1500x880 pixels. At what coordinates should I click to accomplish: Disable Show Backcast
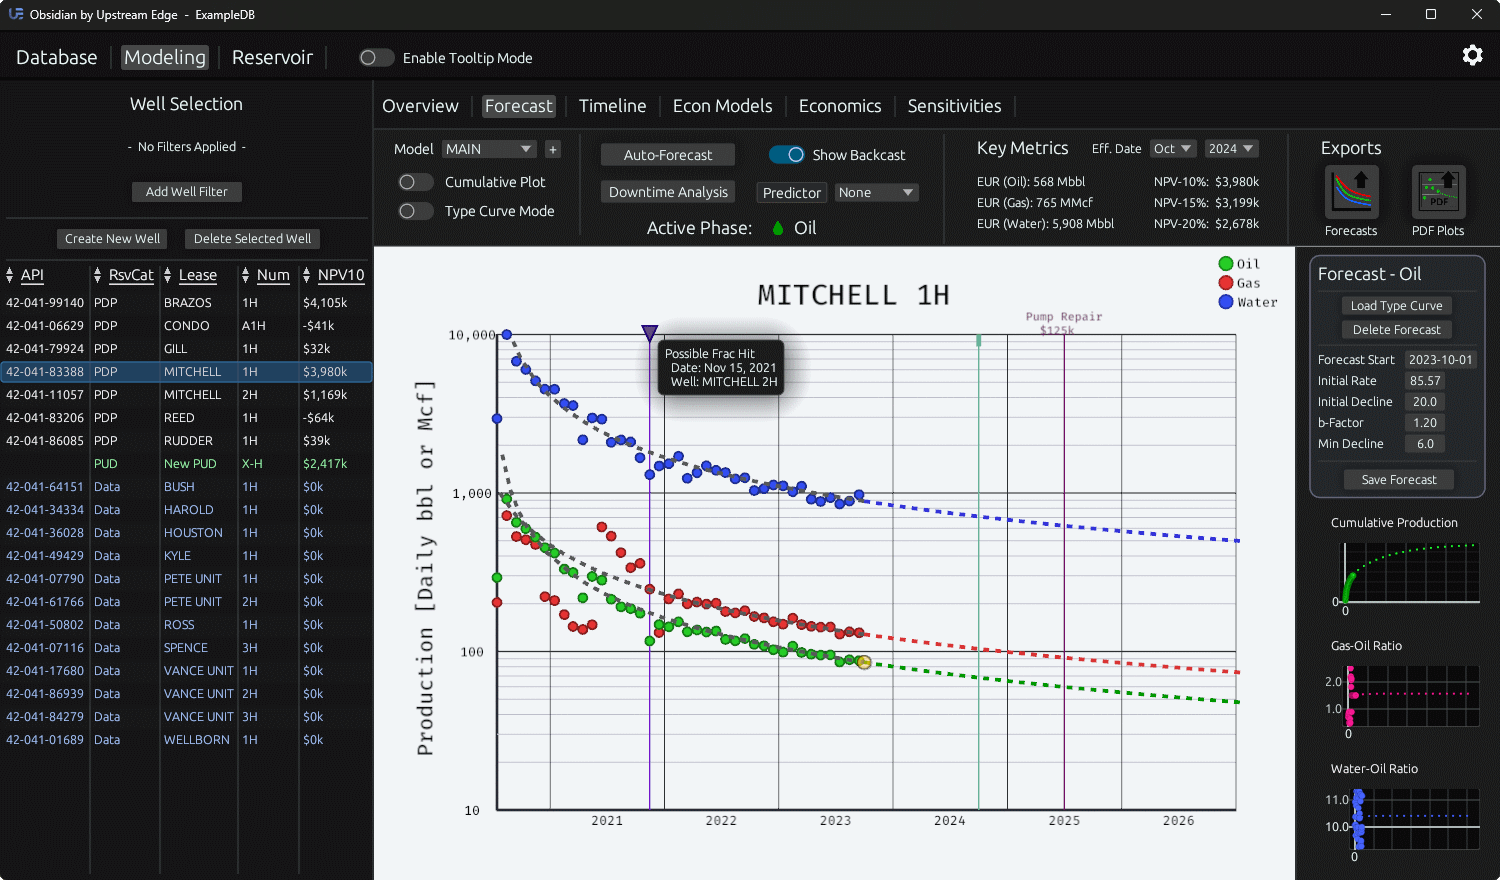(788, 155)
